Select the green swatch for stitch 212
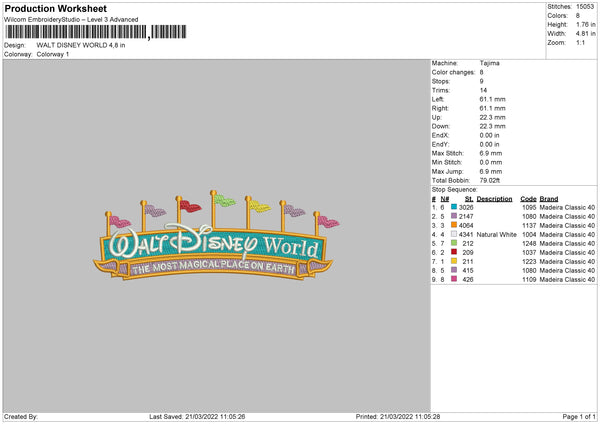The width and height of the screenshot is (600, 424). [454, 243]
